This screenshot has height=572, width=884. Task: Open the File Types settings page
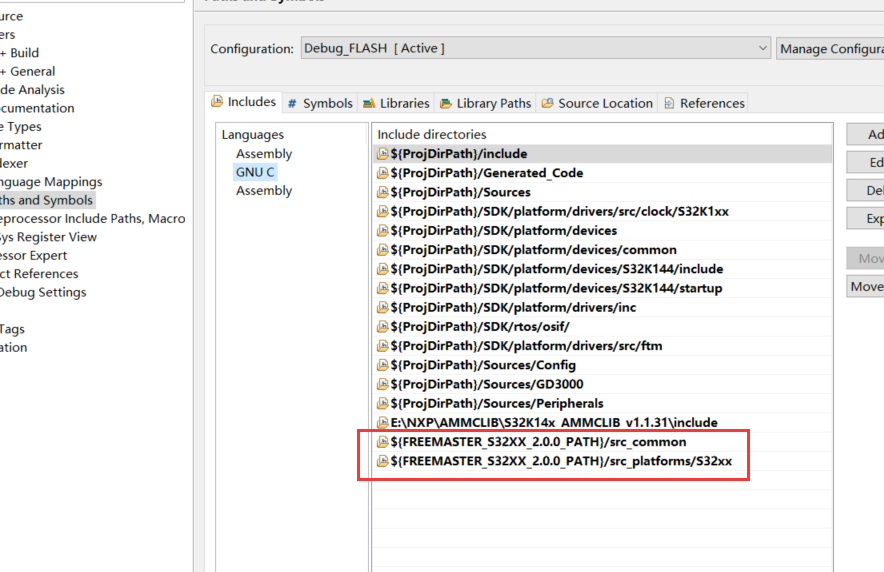[x=21, y=126]
